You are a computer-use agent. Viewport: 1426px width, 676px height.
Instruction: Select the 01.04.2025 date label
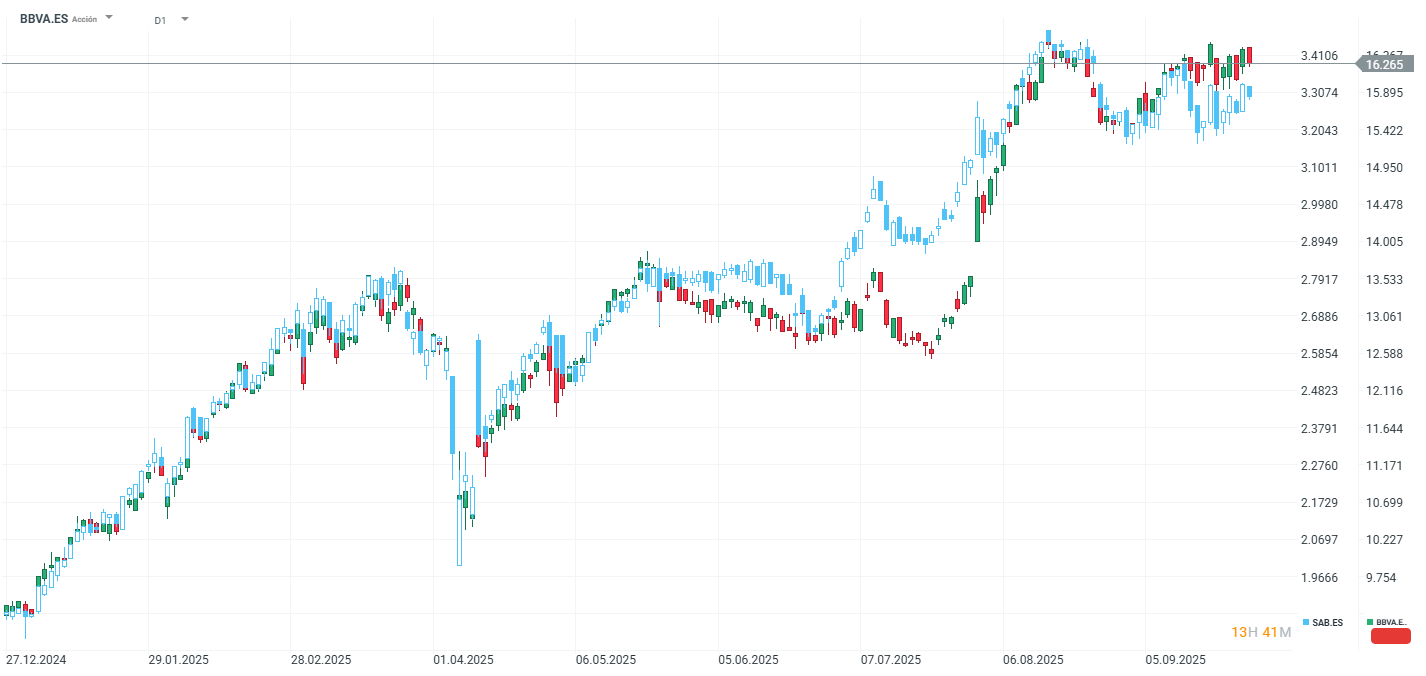[x=463, y=660]
